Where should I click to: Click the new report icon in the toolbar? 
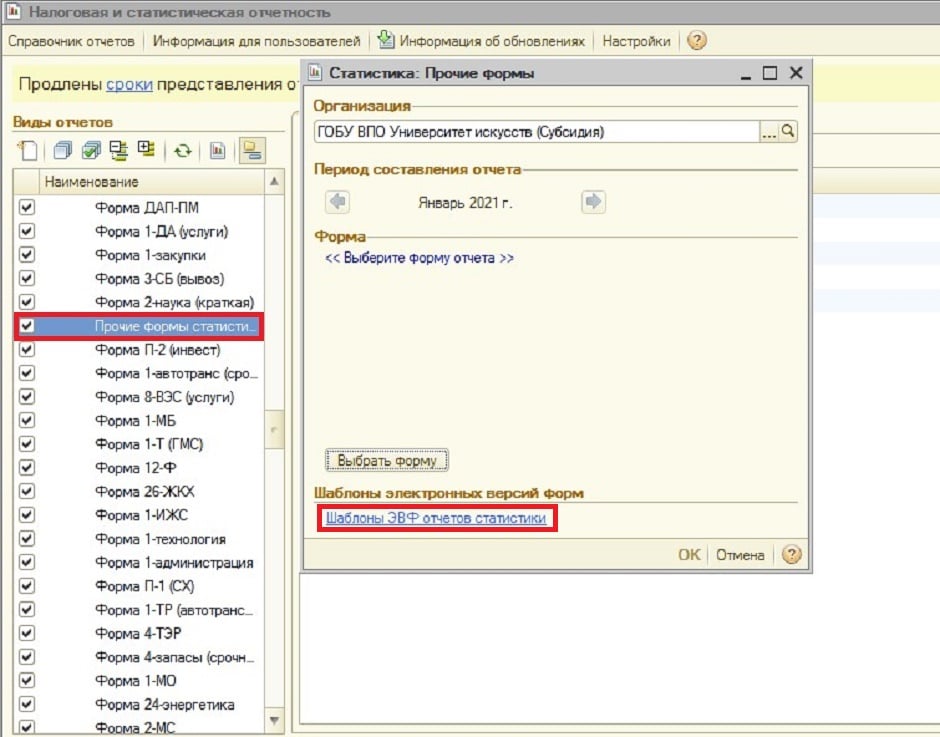pos(27,151)
